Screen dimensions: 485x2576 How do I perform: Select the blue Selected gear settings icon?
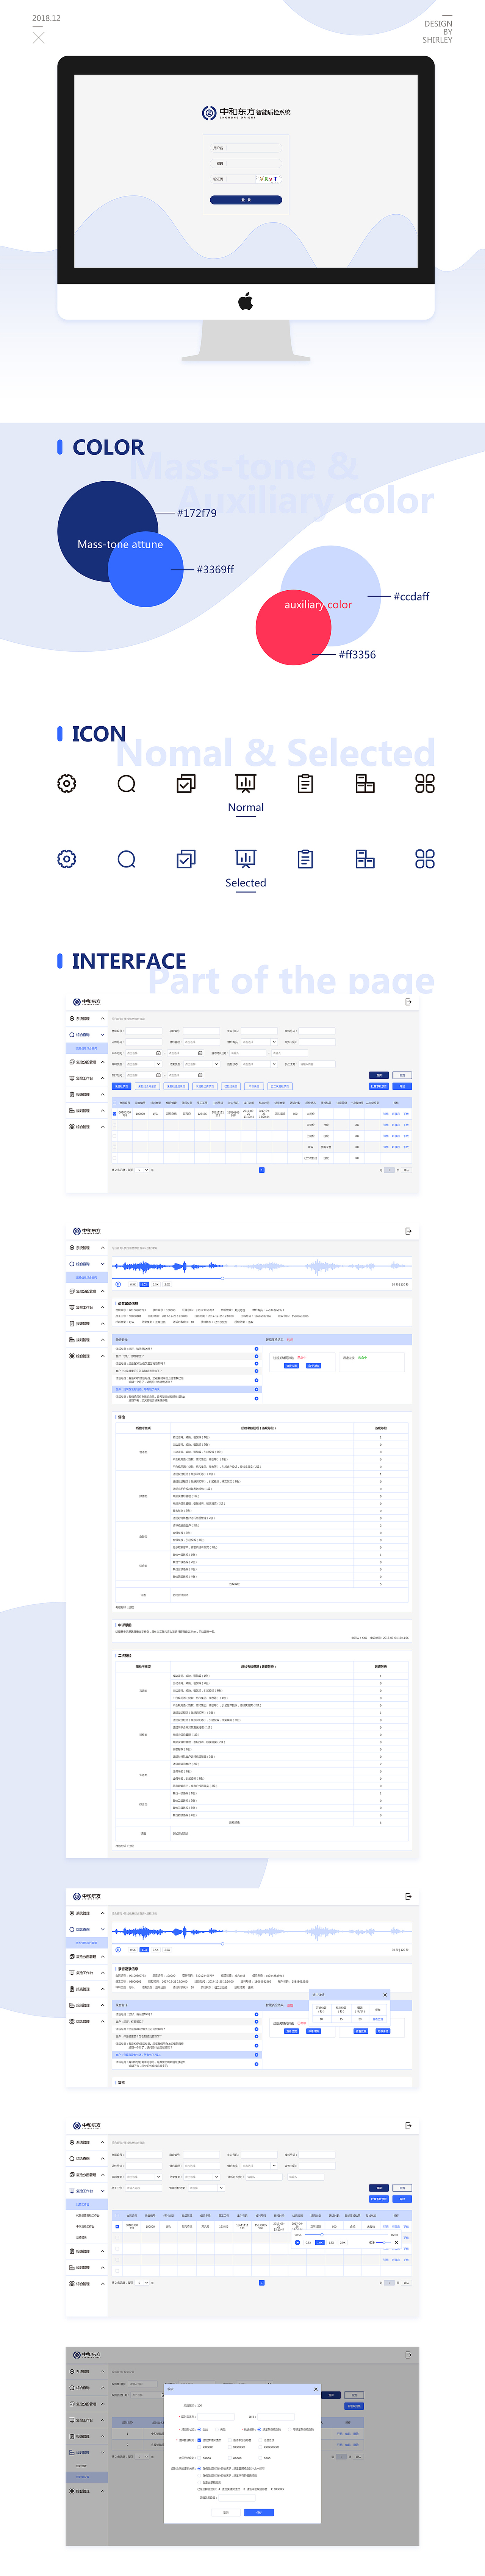[67, 859]
